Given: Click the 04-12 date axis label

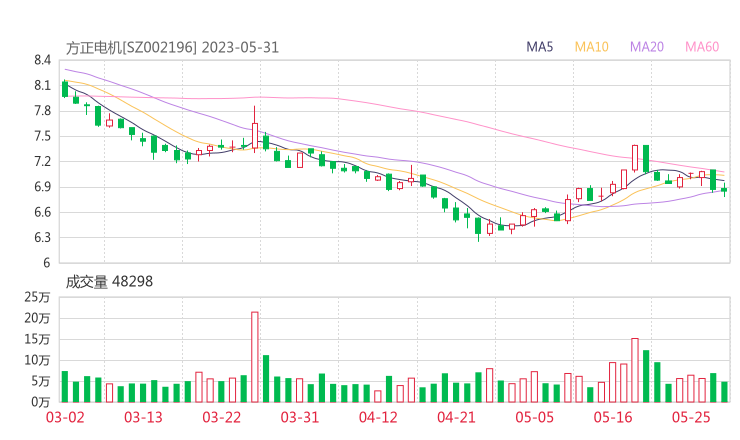Looking at the screenshot, I should [x=378, y=417].
